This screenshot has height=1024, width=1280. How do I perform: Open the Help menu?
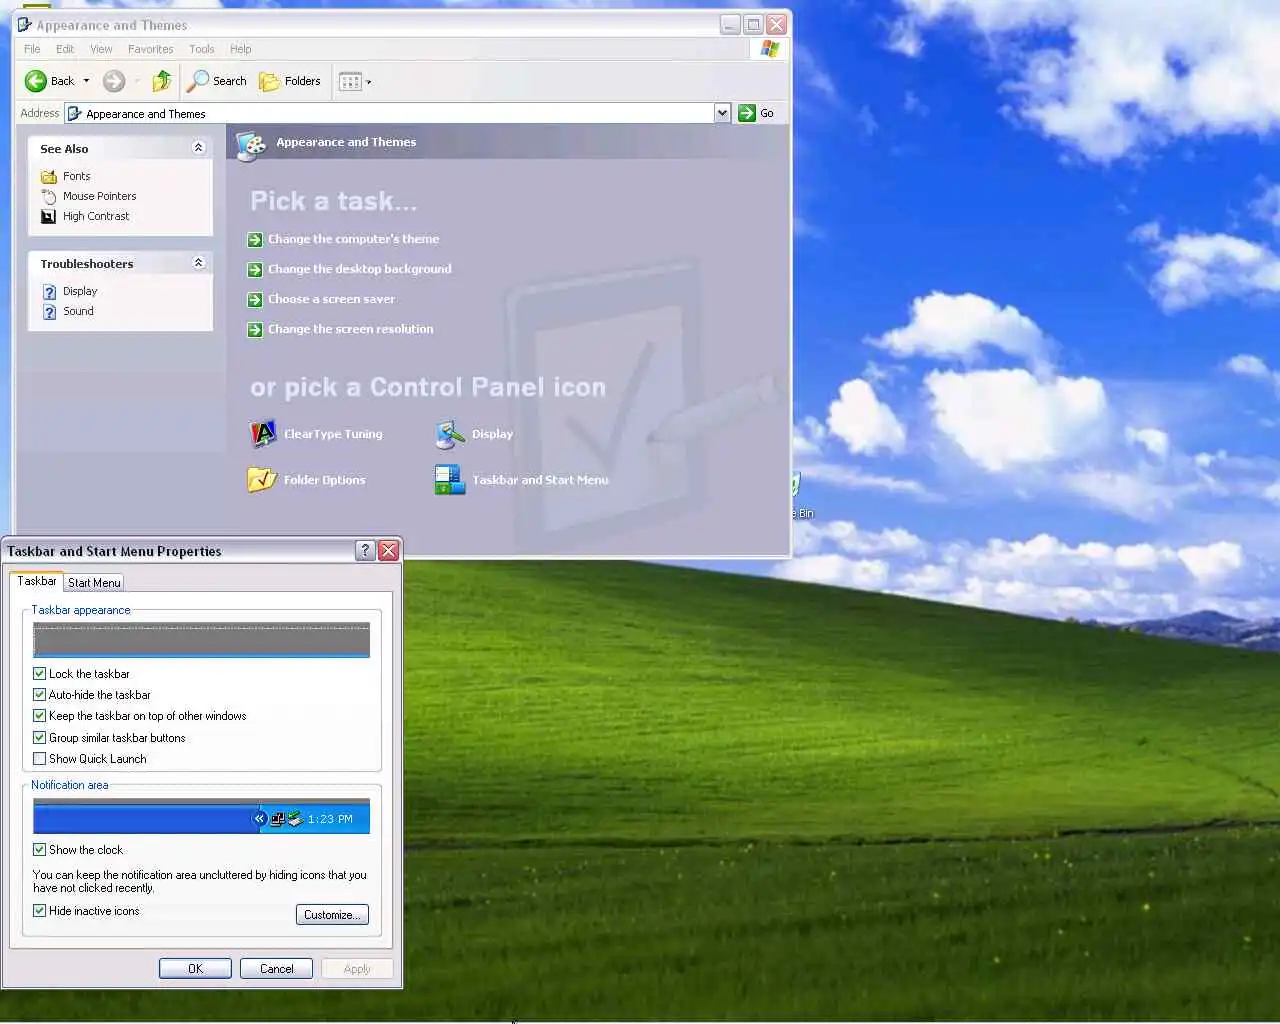point(241,49)
